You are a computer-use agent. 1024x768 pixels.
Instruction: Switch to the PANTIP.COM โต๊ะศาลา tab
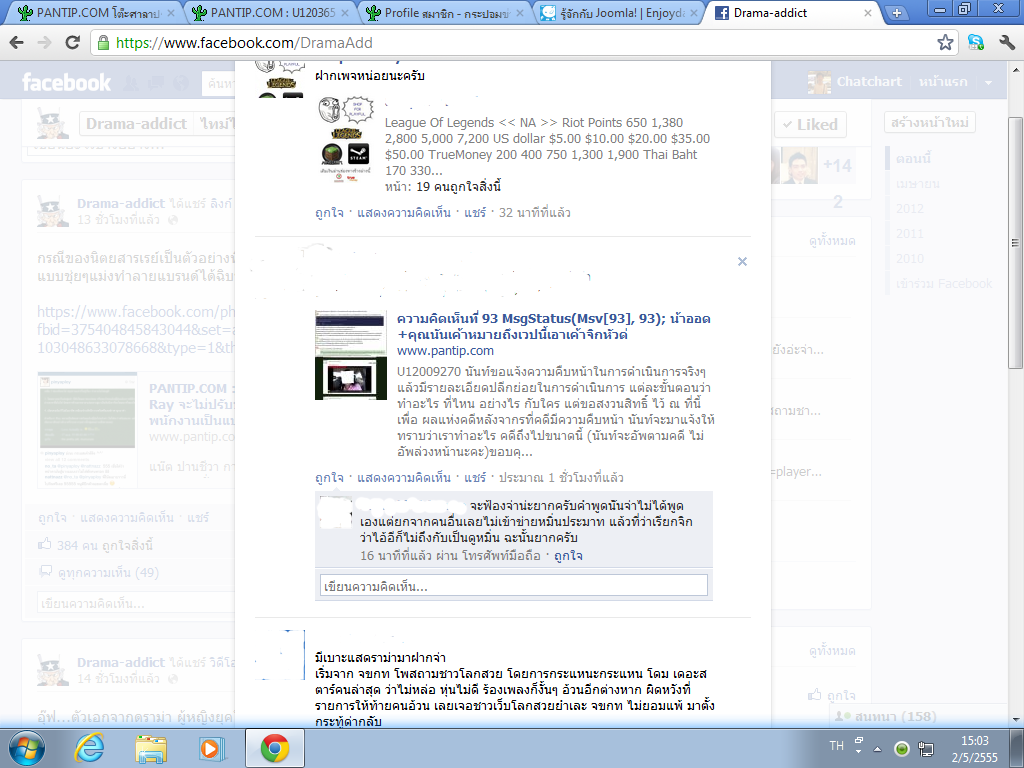coord(97,12)
